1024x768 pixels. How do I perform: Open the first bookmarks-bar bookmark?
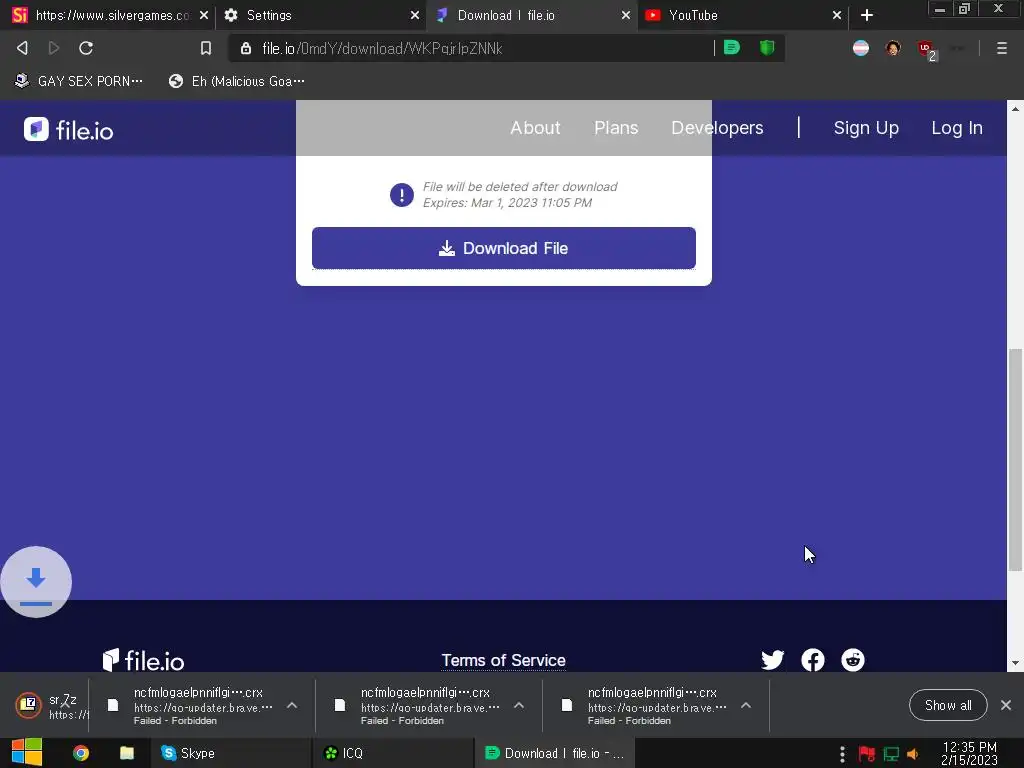pyautogui.click(x=78, y=81)
